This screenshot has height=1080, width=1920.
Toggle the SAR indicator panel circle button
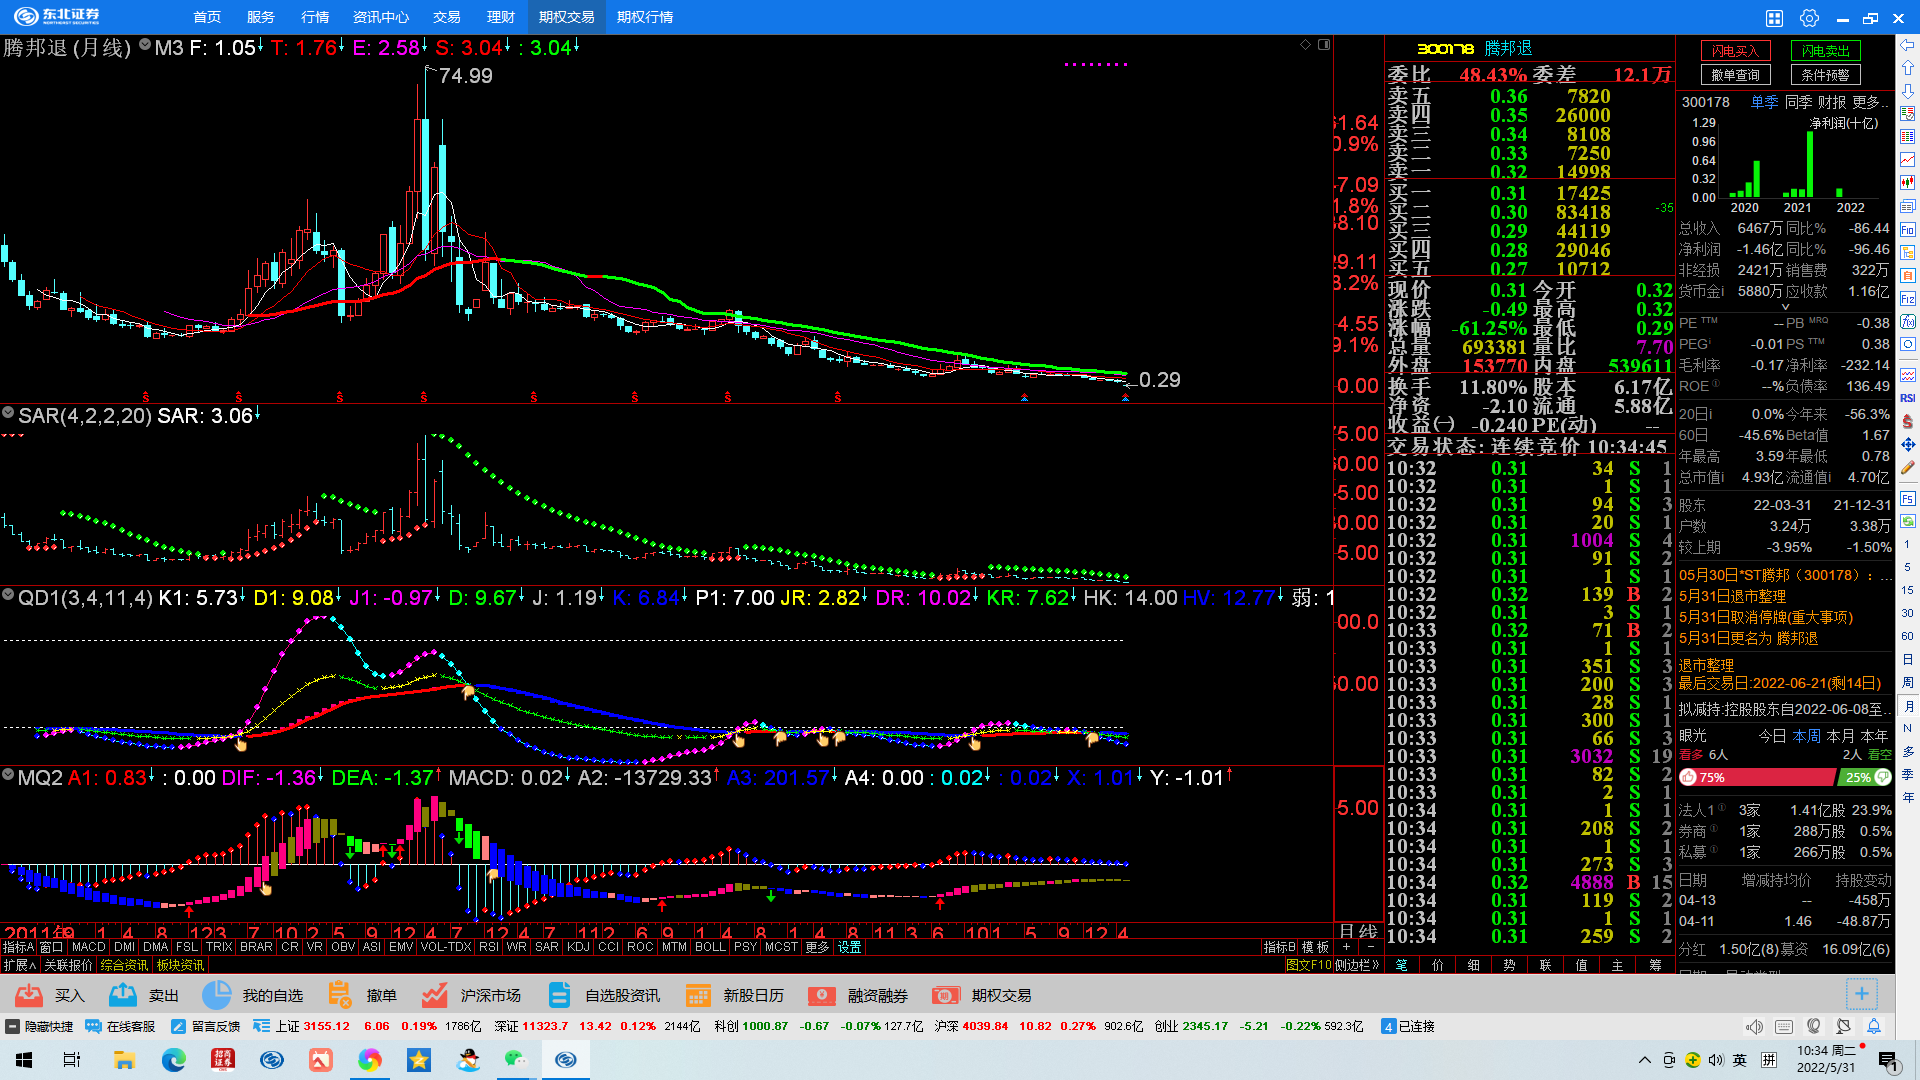point(8,413)
